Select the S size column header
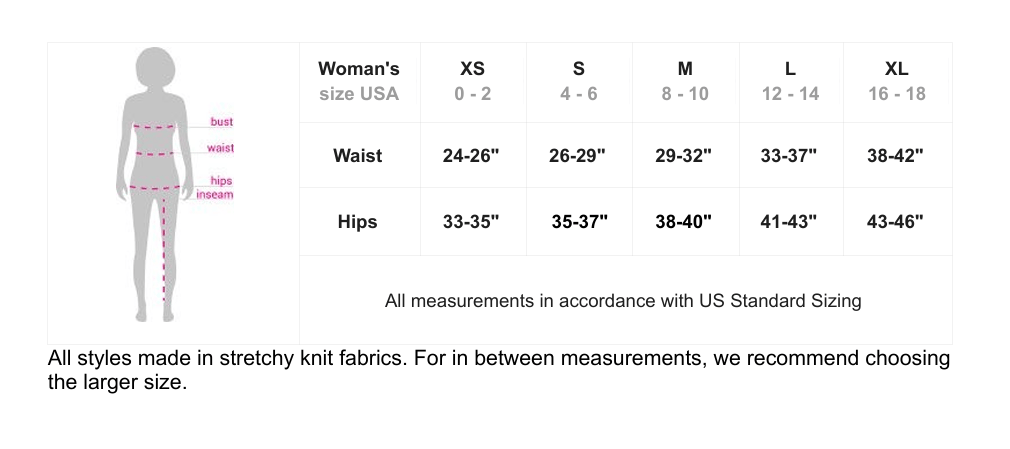The image size is (1010, 449). (578, 81)
